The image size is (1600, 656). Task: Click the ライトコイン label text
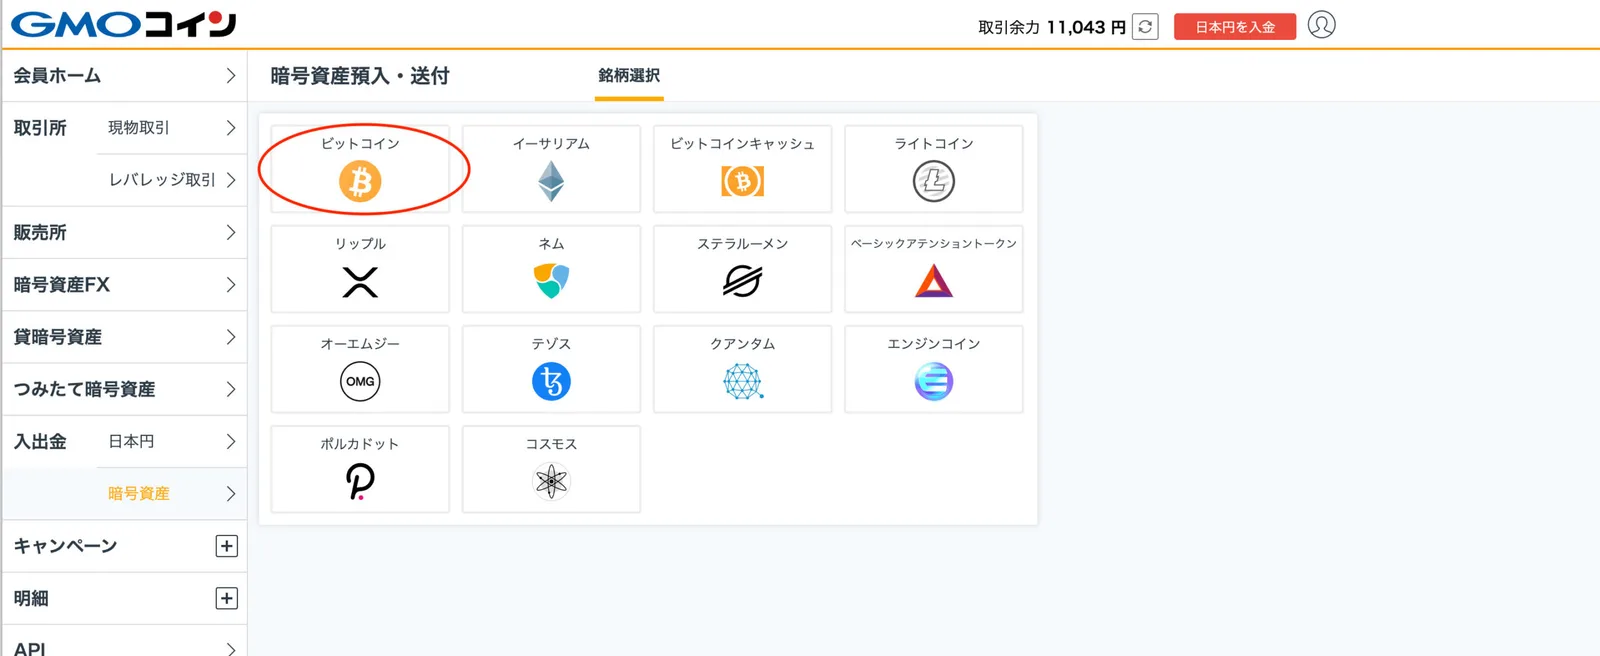coord(934,144)
